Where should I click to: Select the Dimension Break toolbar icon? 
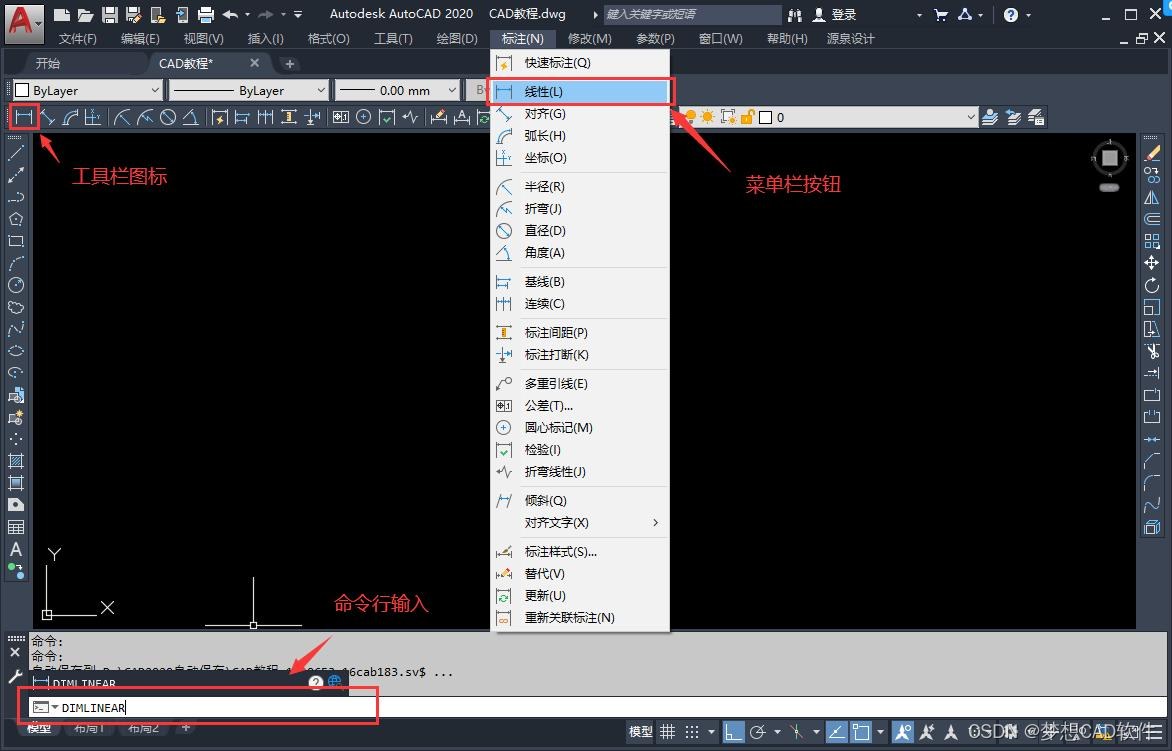pyautogui.click(x=312, y=117)
